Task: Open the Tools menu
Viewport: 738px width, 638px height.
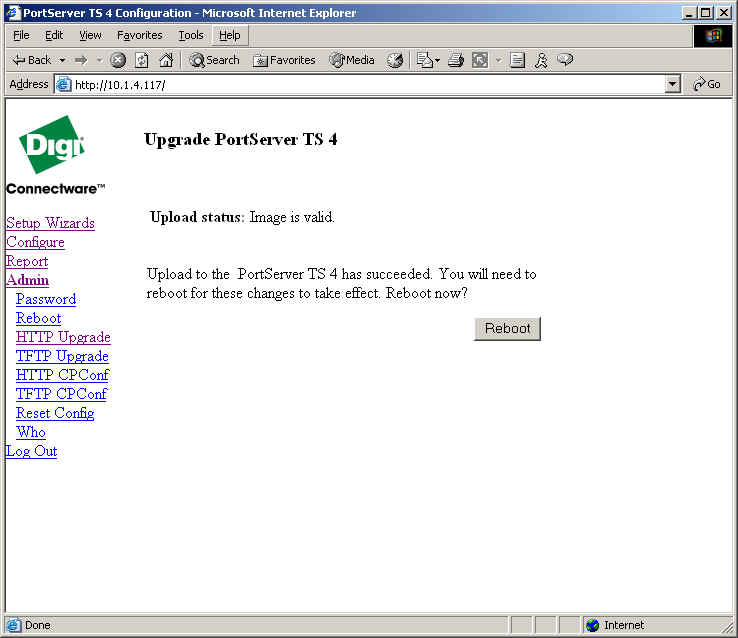Action: point(190,35)
